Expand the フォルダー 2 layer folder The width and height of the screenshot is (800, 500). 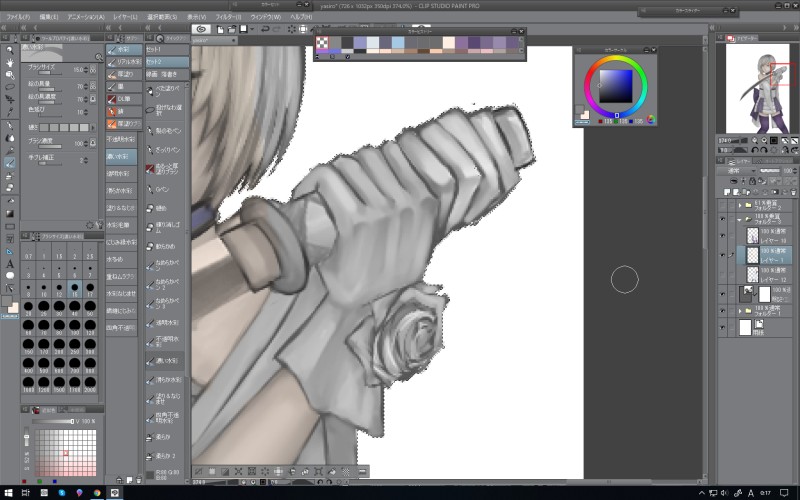[740, 205]
